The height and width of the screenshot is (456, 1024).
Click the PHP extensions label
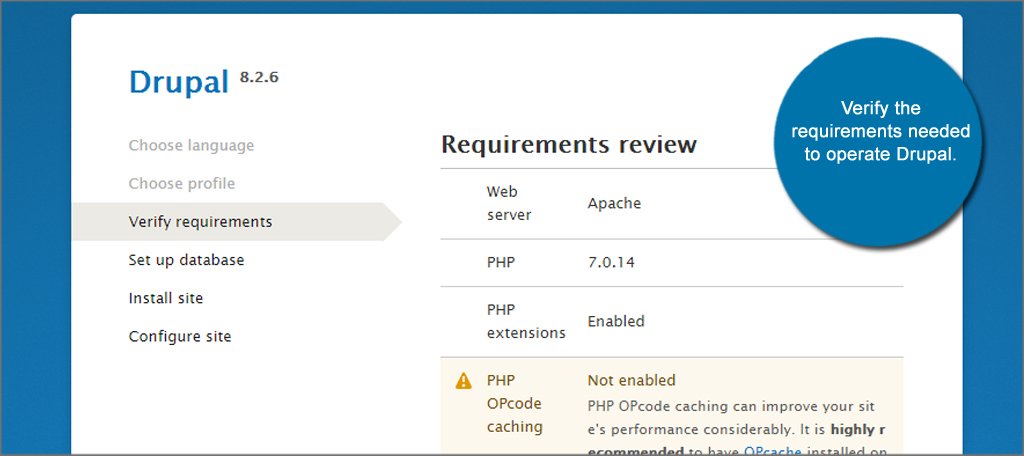point(525,321)
